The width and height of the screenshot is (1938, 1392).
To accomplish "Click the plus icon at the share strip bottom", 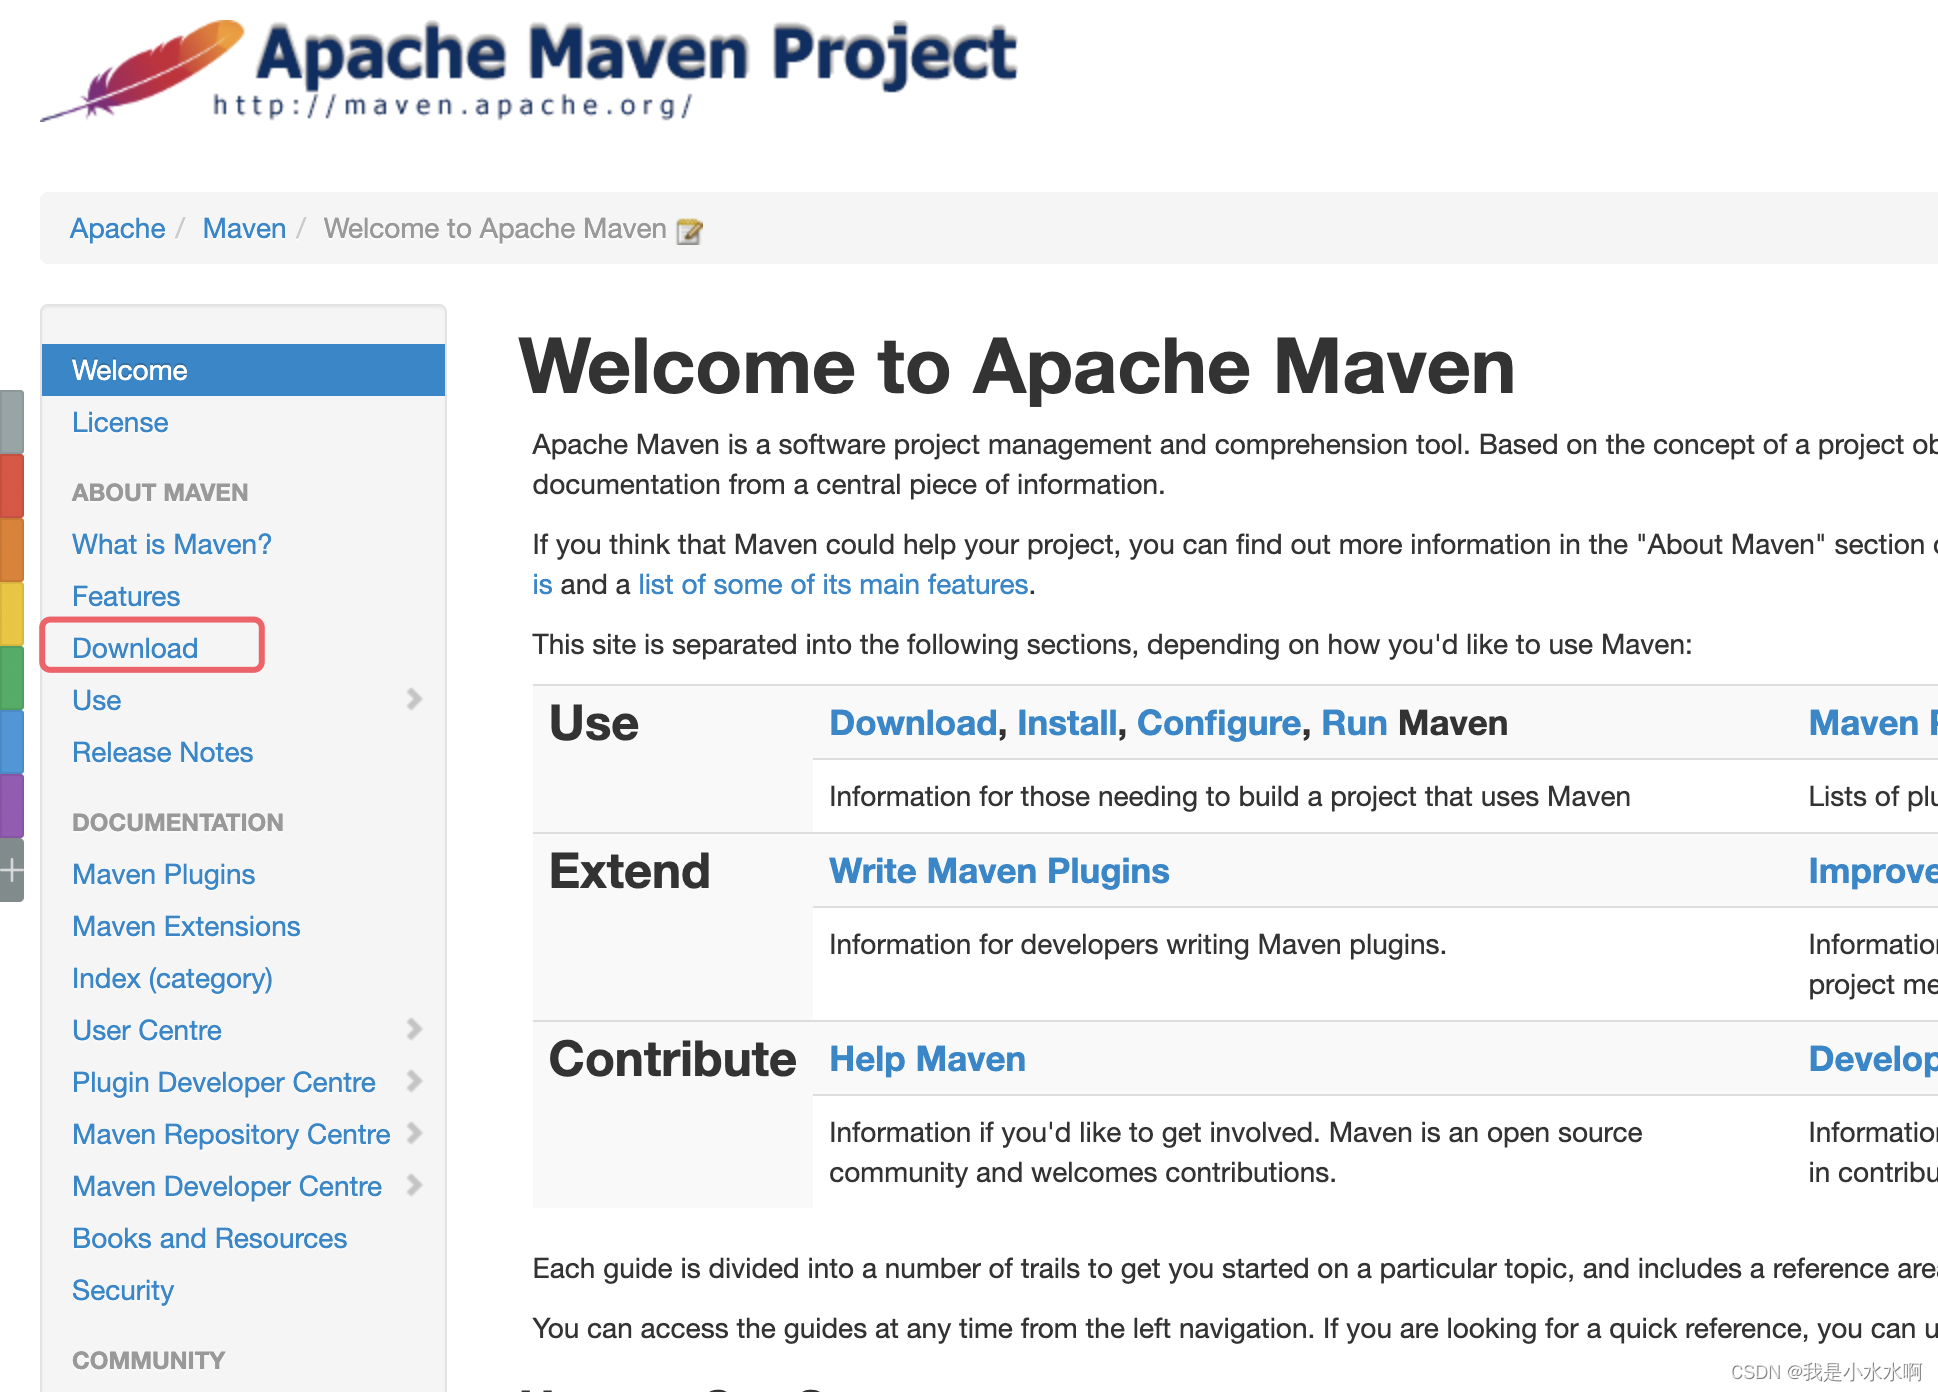I will pyautogui.click(x=12, y=869).
